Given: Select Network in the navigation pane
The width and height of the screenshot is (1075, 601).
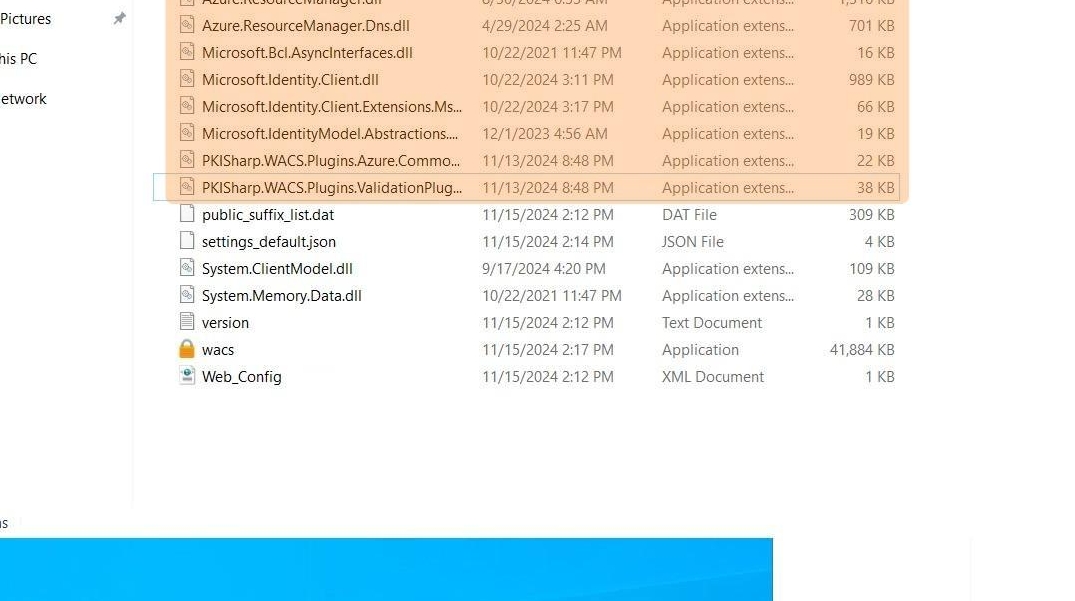Looking at the screenshot, I should click(23, 99).
